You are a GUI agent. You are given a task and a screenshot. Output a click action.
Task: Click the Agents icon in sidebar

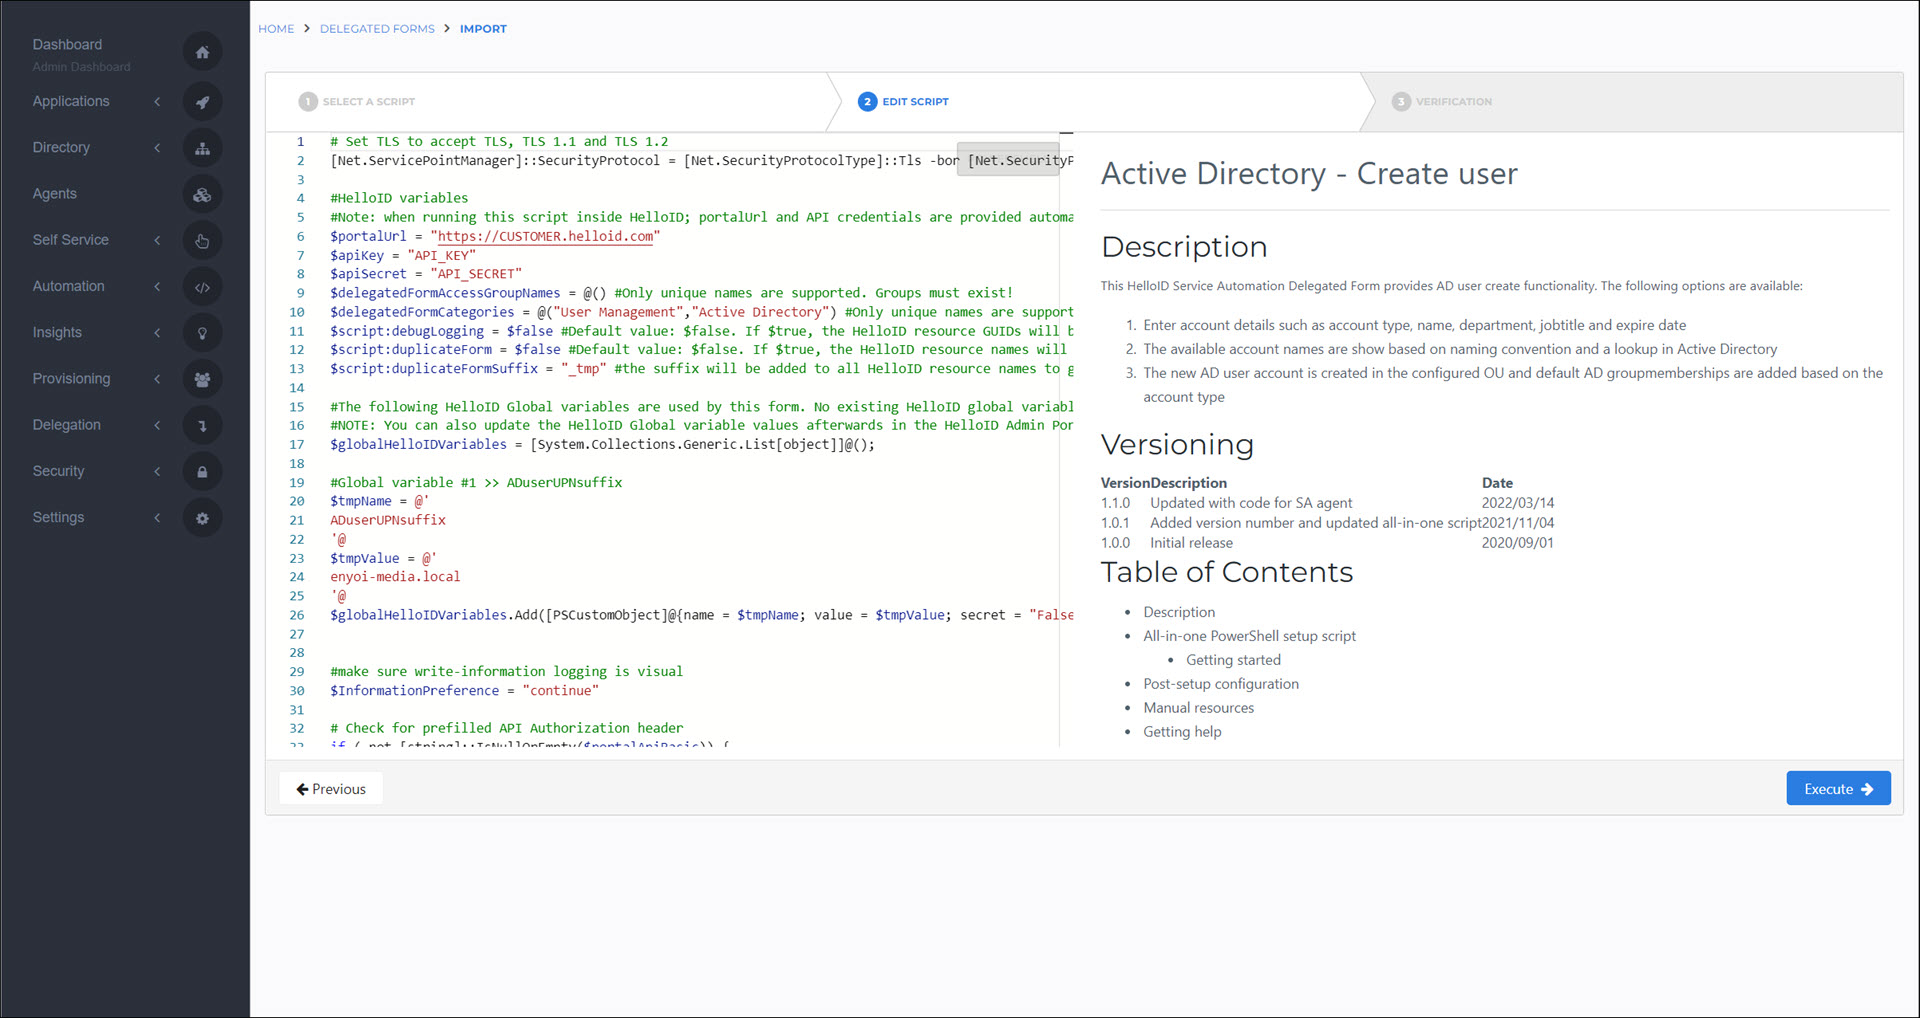(x=202, y=194)
